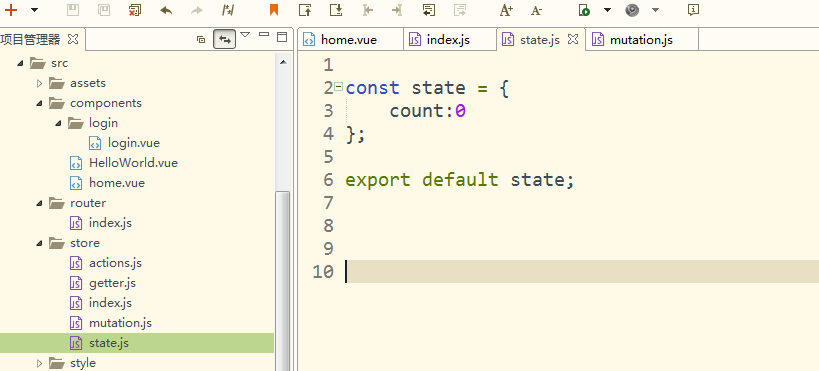Collapse code fold at line 2
The height and width of the screenshot is (371, 819).
tap(338, 87)
